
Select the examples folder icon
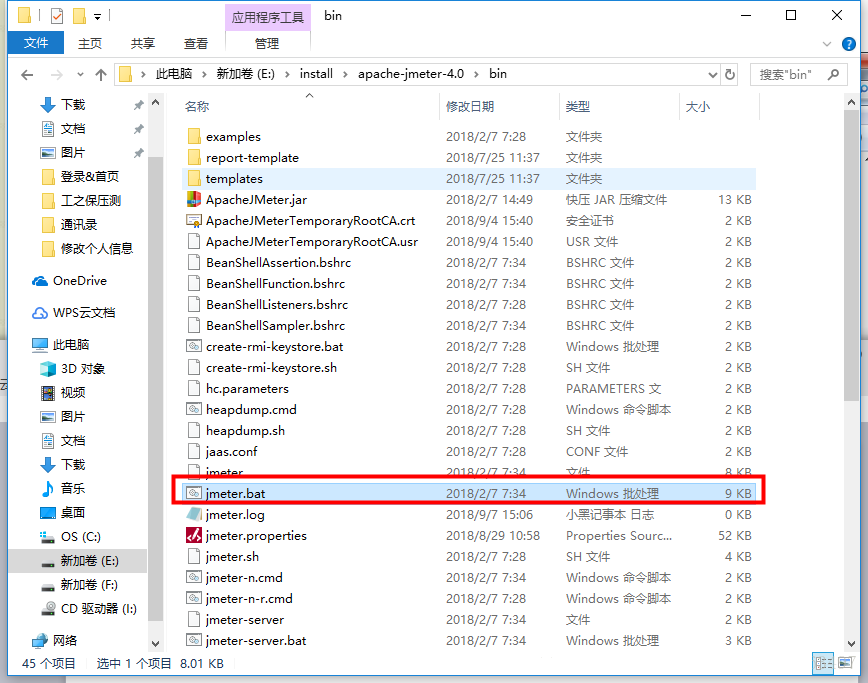pos(194,136)
